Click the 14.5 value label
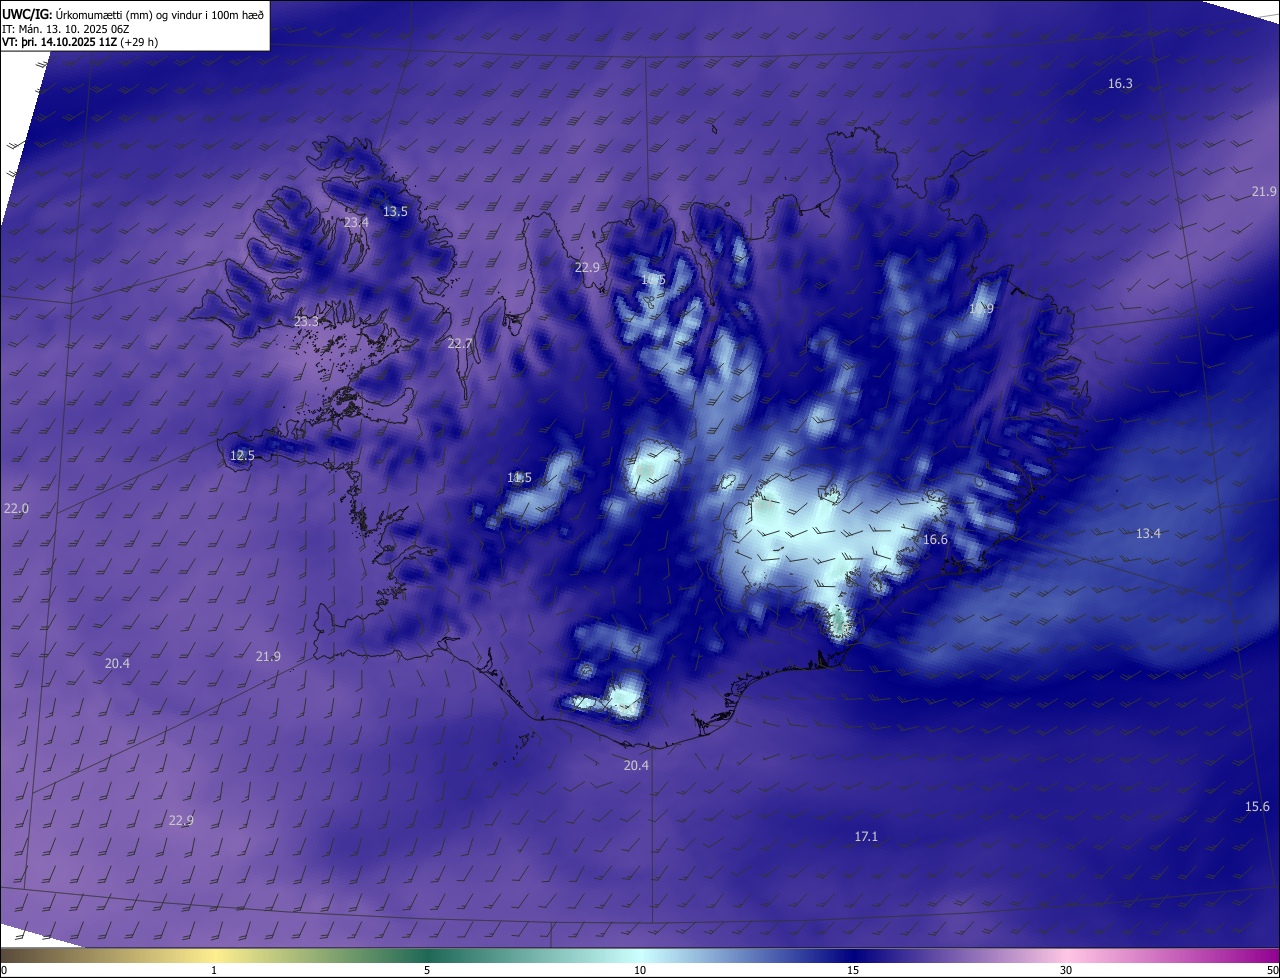This screenshot has height=978, width=1280. tap(653, 281)
